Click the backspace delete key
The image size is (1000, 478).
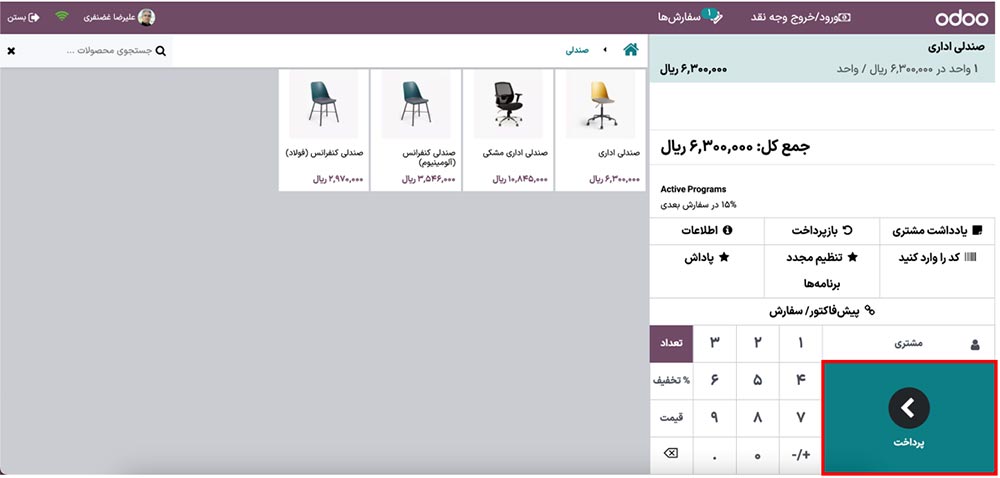[x=672, y=454]
